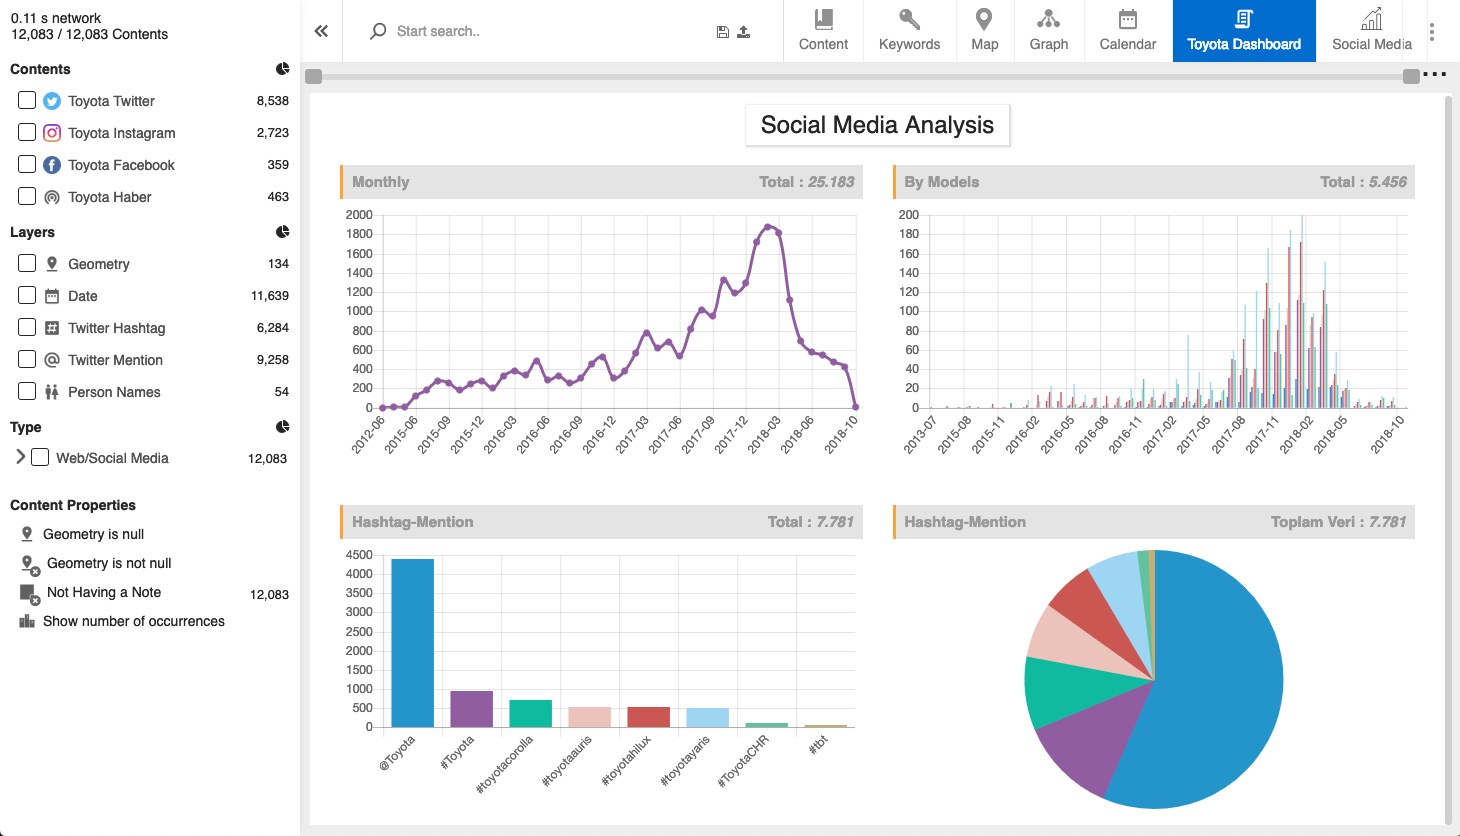Open the Layers pie chart icon
The height and width of the screenshot is (836, 1460).
pos(283,232)
